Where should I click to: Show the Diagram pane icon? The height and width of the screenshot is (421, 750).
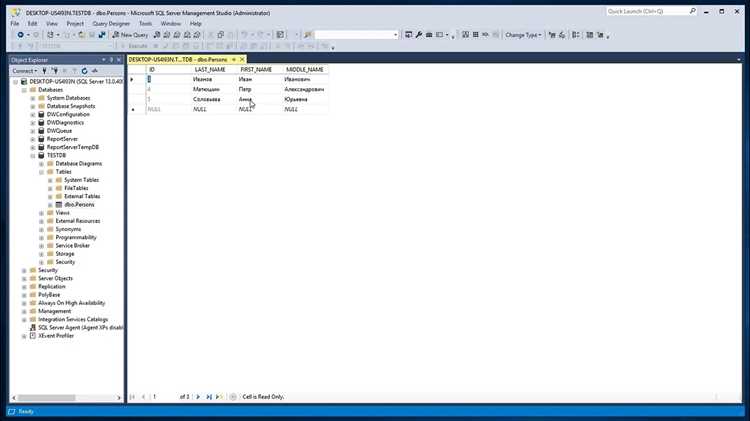pos(465,35)
